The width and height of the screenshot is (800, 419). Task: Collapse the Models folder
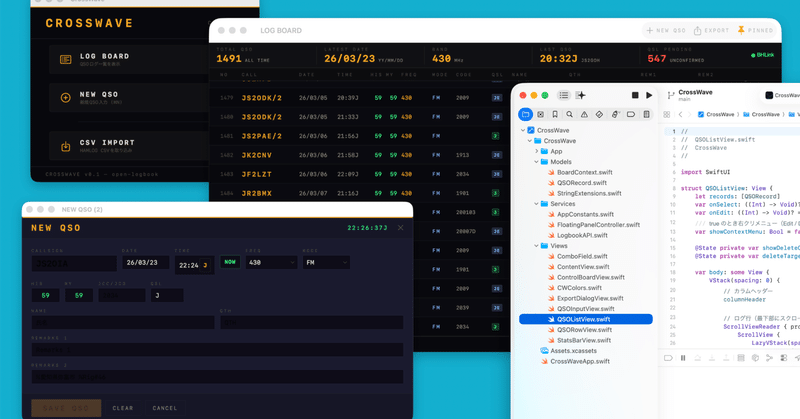(537, 162)
